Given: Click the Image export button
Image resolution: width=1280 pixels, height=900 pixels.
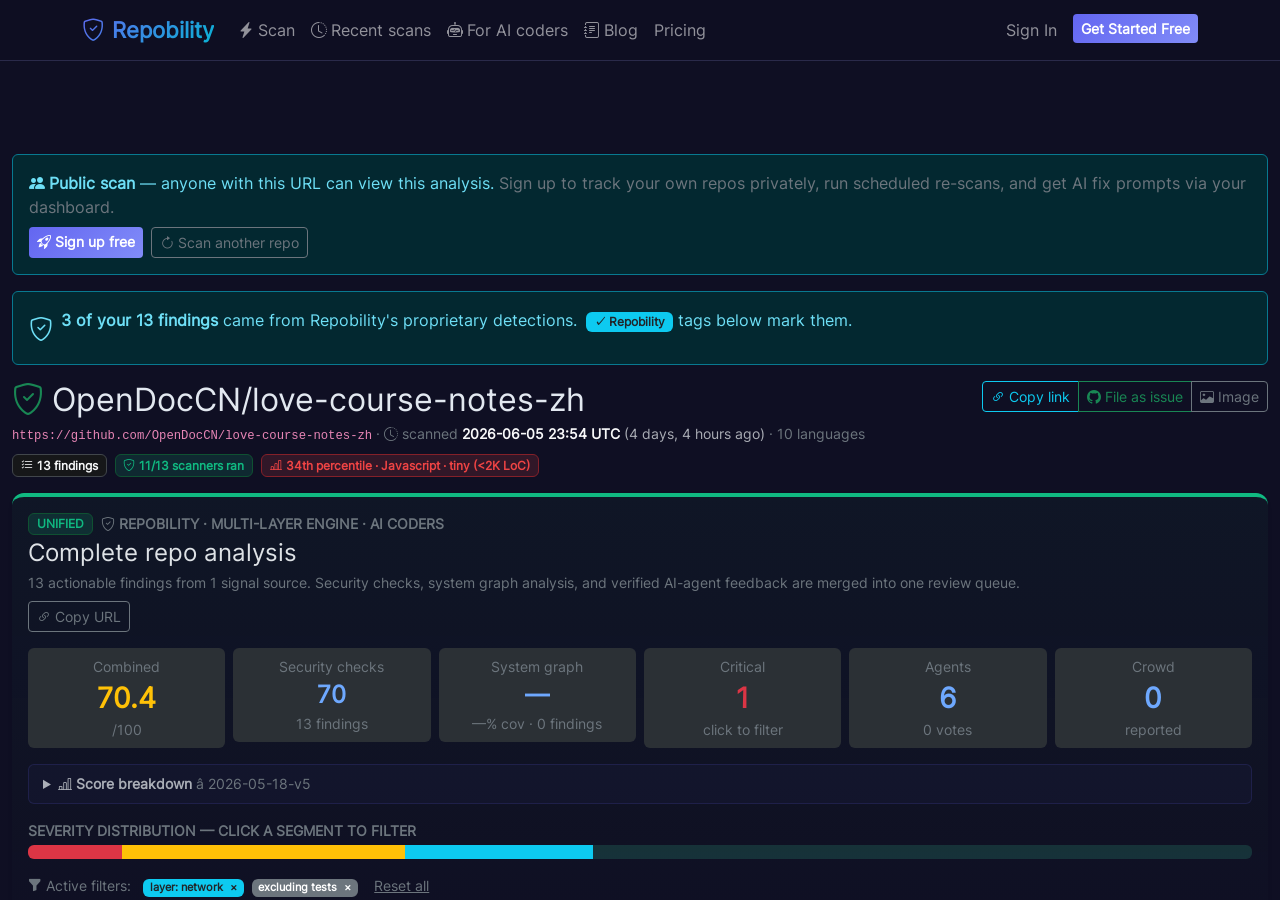Looking at the screenshot, I should tap(1229, 396).
